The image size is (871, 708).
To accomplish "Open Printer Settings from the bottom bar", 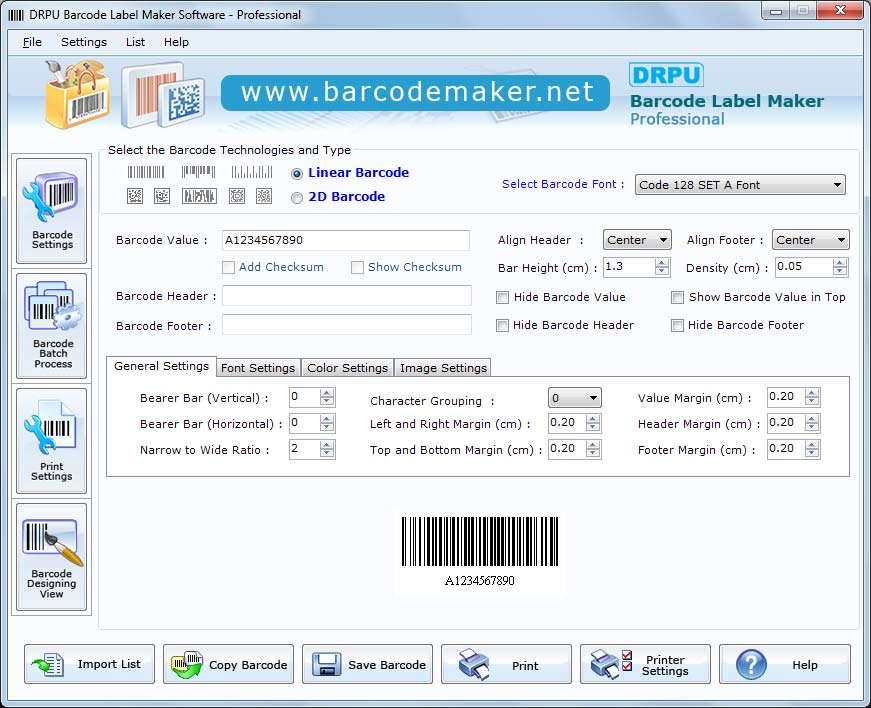I will pos(645,664).
